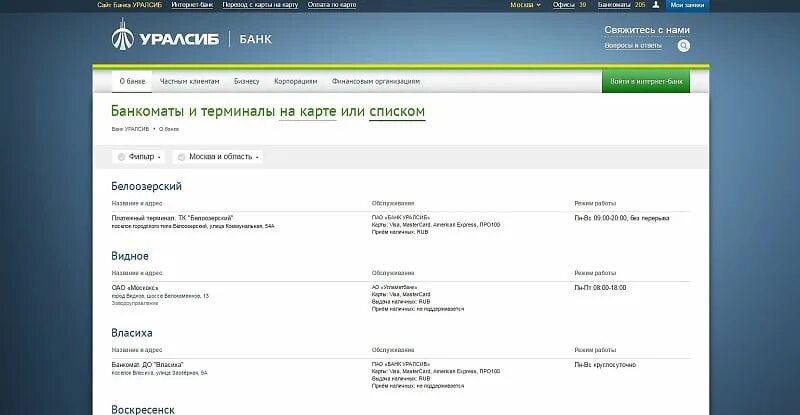Click Пн-Пт 08:00-18:00 working hours
800x415 pixels.
601,288
